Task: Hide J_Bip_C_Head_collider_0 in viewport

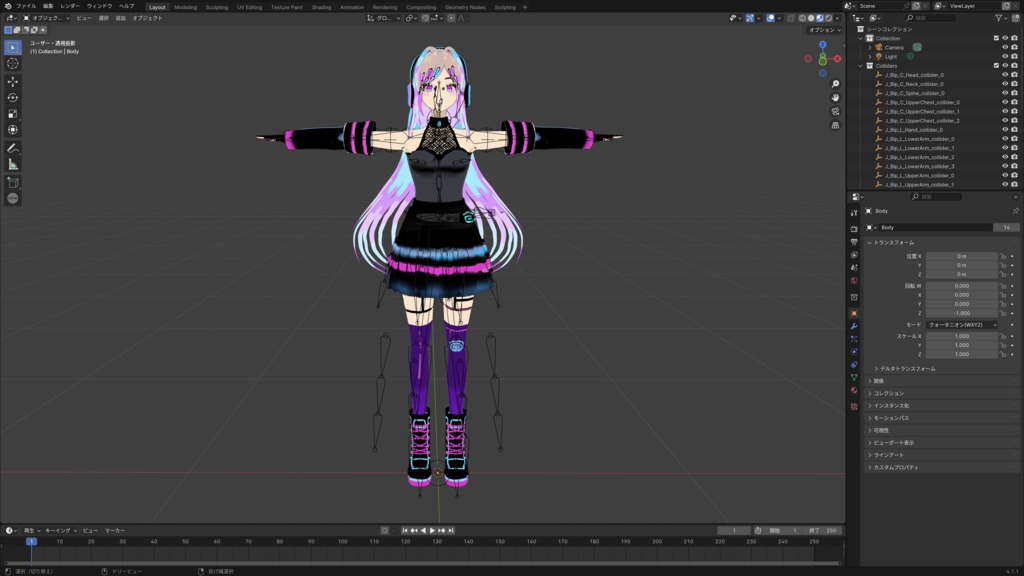Action: click(x=1005, y=75)
